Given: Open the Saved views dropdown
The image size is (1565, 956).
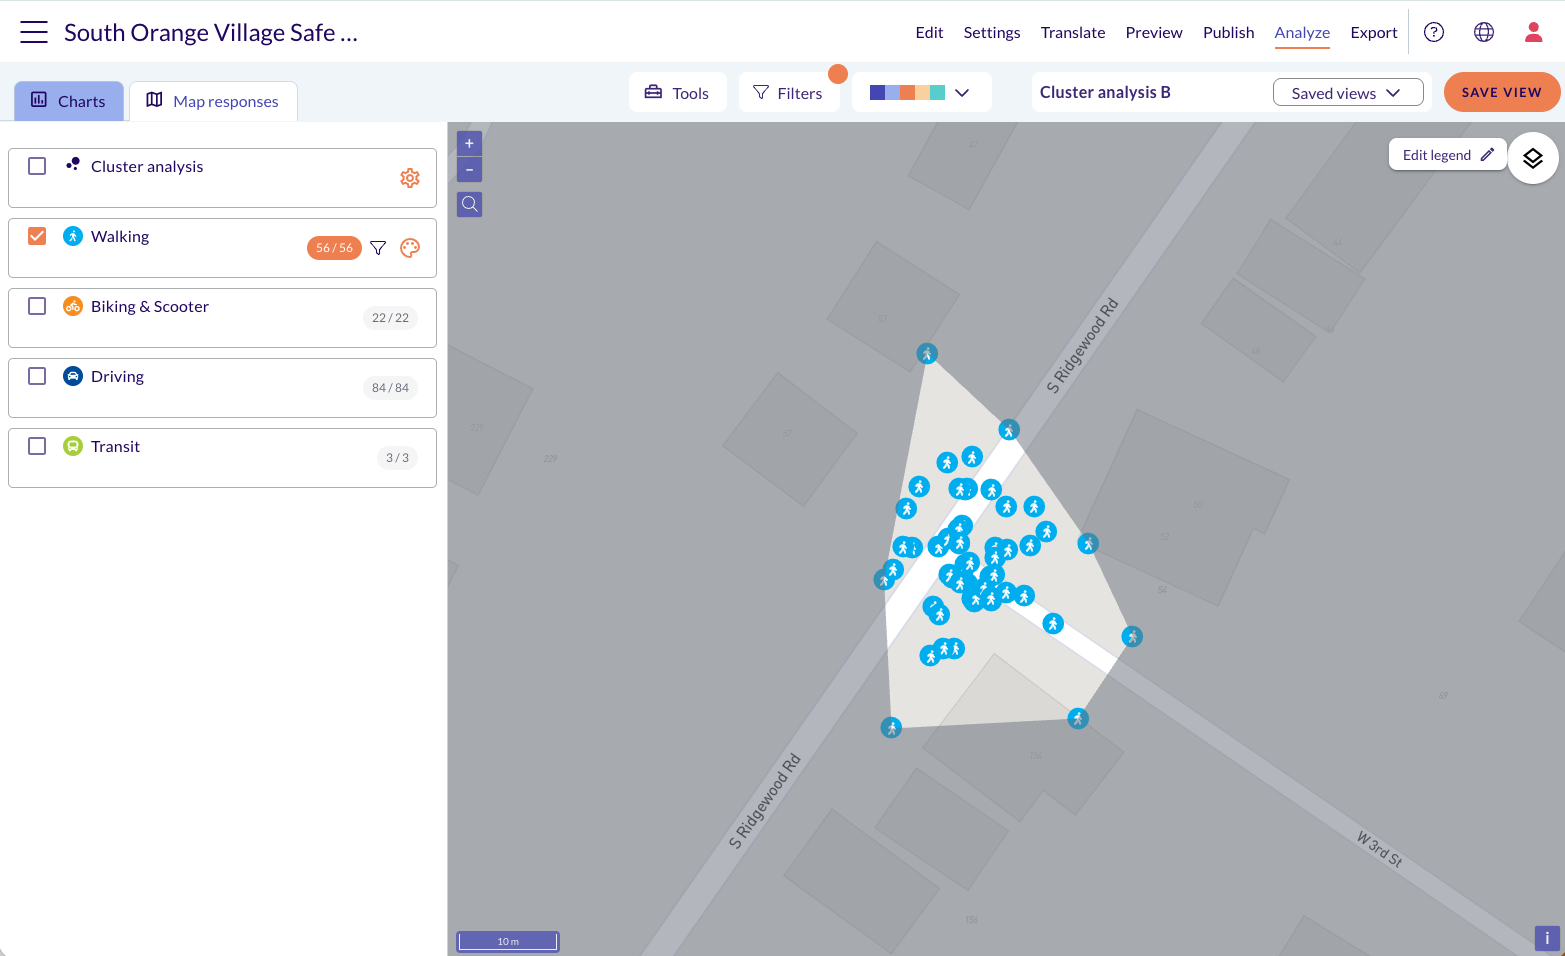Looking at the screenshot, I should 1348,93.
